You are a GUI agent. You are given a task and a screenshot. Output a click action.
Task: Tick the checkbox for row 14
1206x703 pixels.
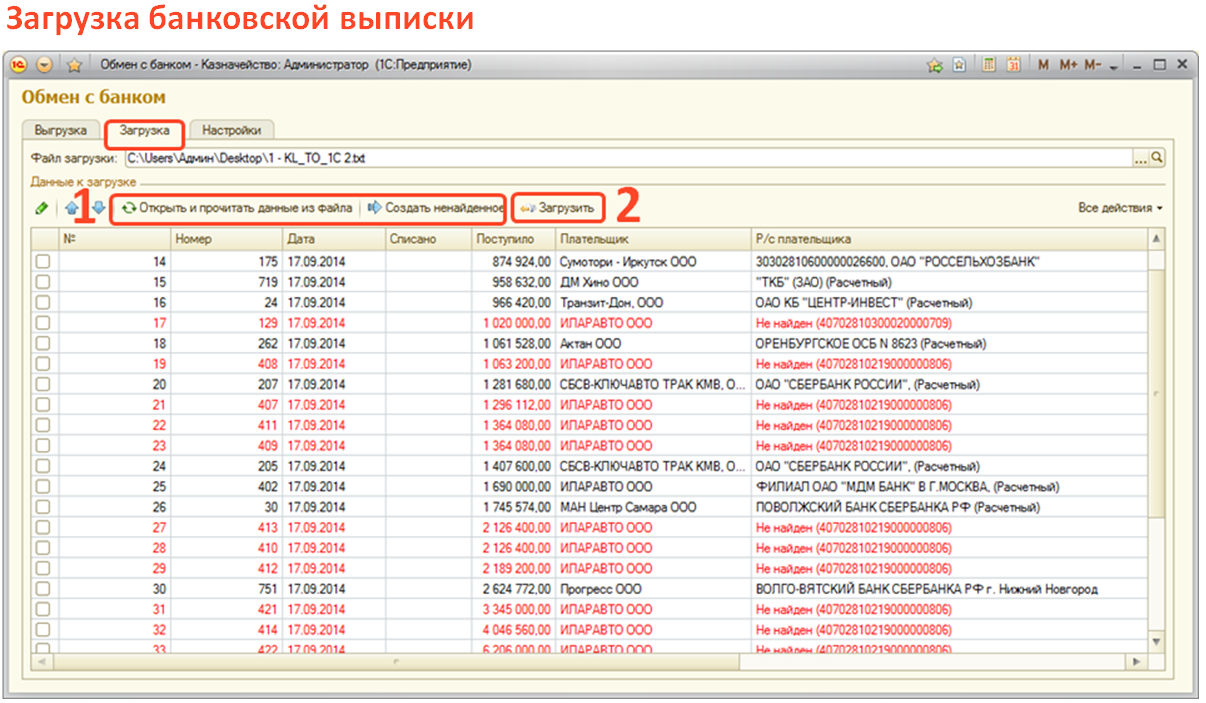coord(43,262)
